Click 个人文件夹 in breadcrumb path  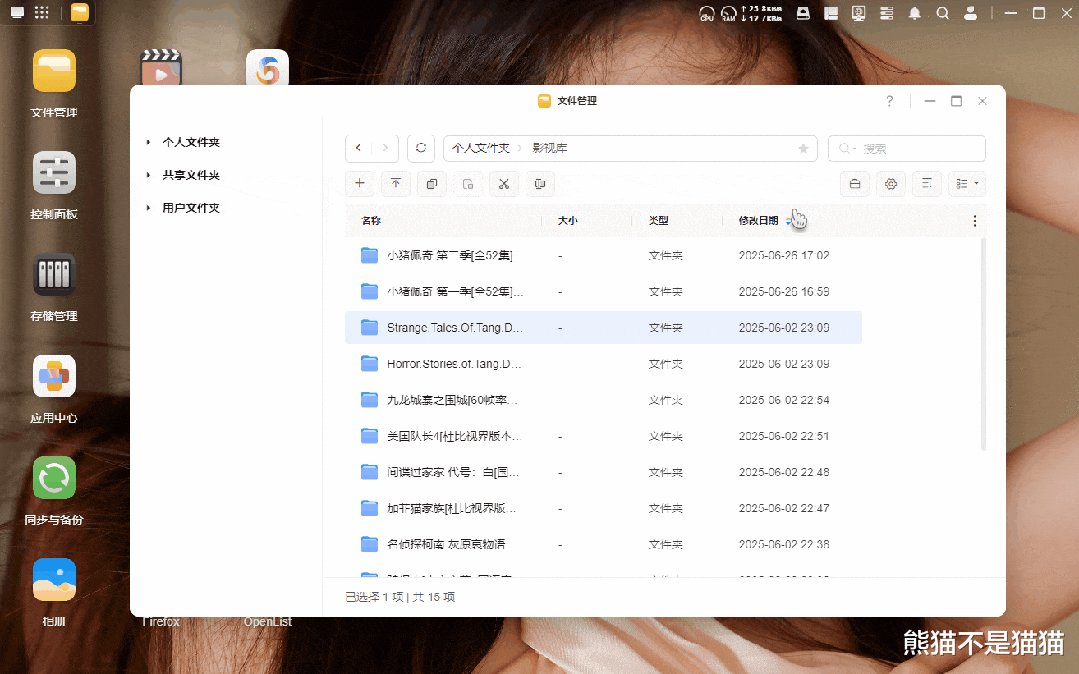[x=480, y=149]
